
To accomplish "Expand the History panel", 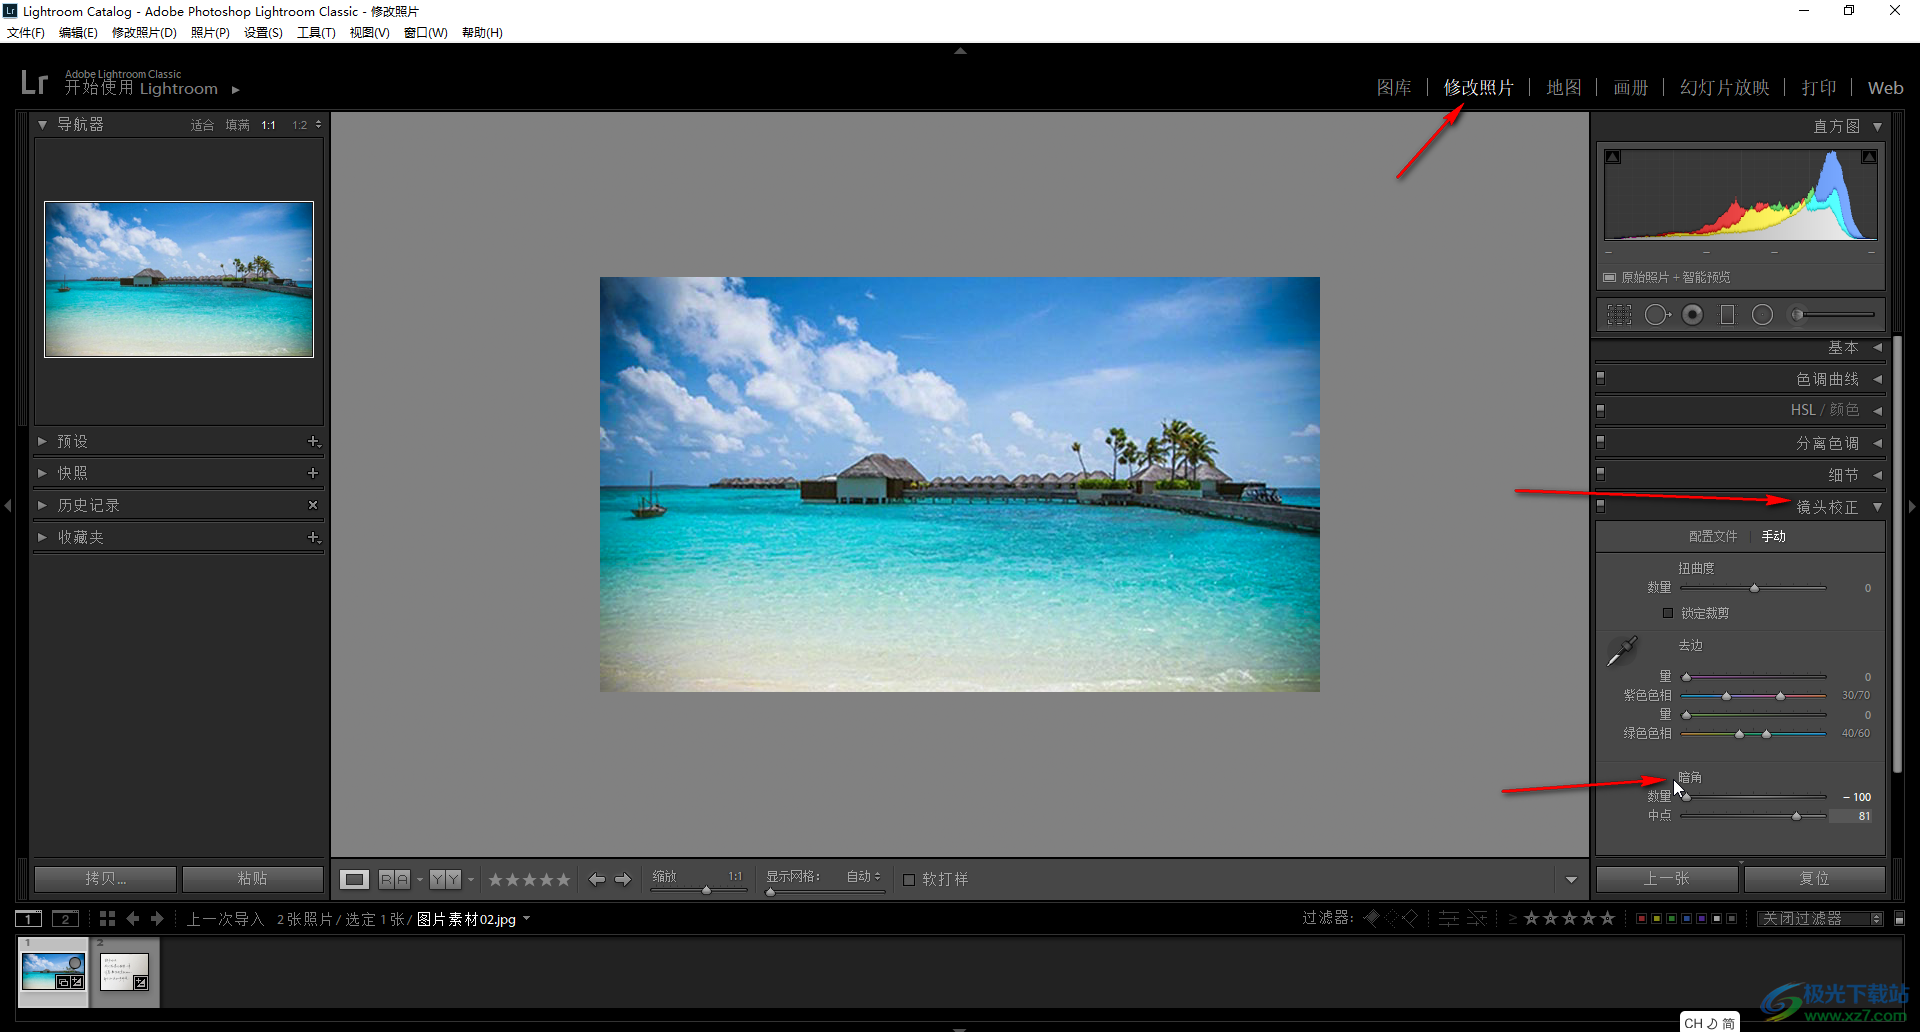I will click(x=42, y=505).
